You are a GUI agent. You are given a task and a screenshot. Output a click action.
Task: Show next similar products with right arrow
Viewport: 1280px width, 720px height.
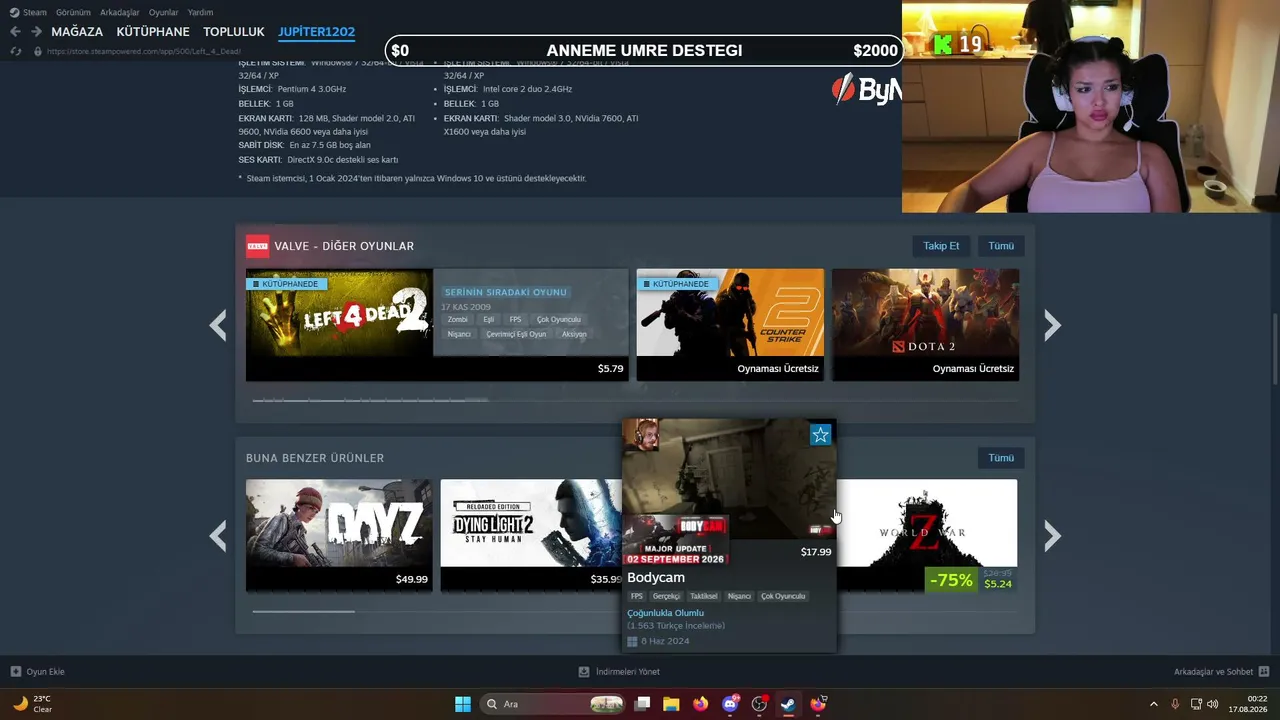1052,536
